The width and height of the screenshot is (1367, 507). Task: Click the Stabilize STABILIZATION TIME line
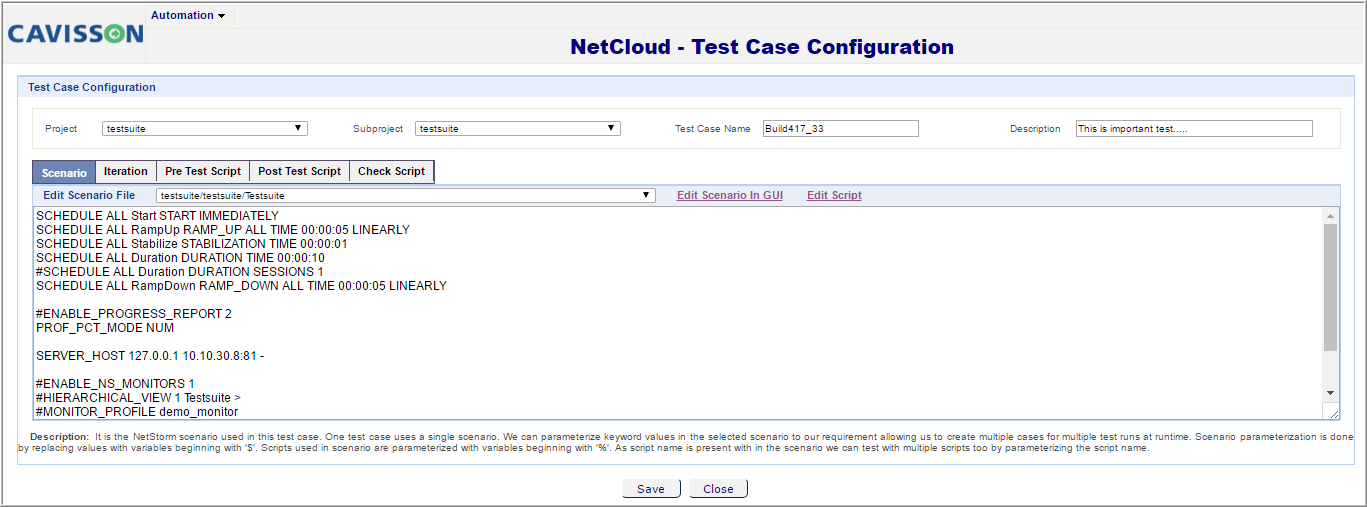(192, 244)
